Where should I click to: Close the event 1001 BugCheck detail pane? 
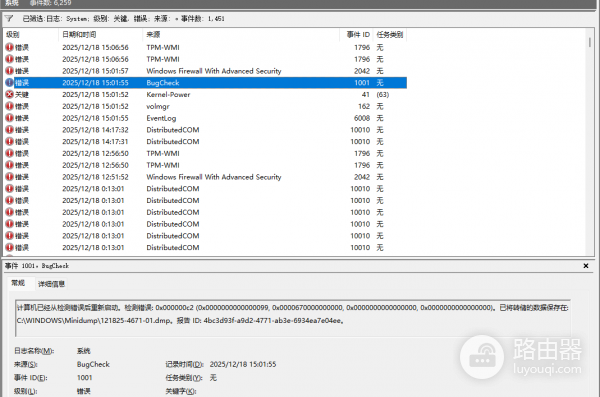pyautogui.click(x=585, y=266)
